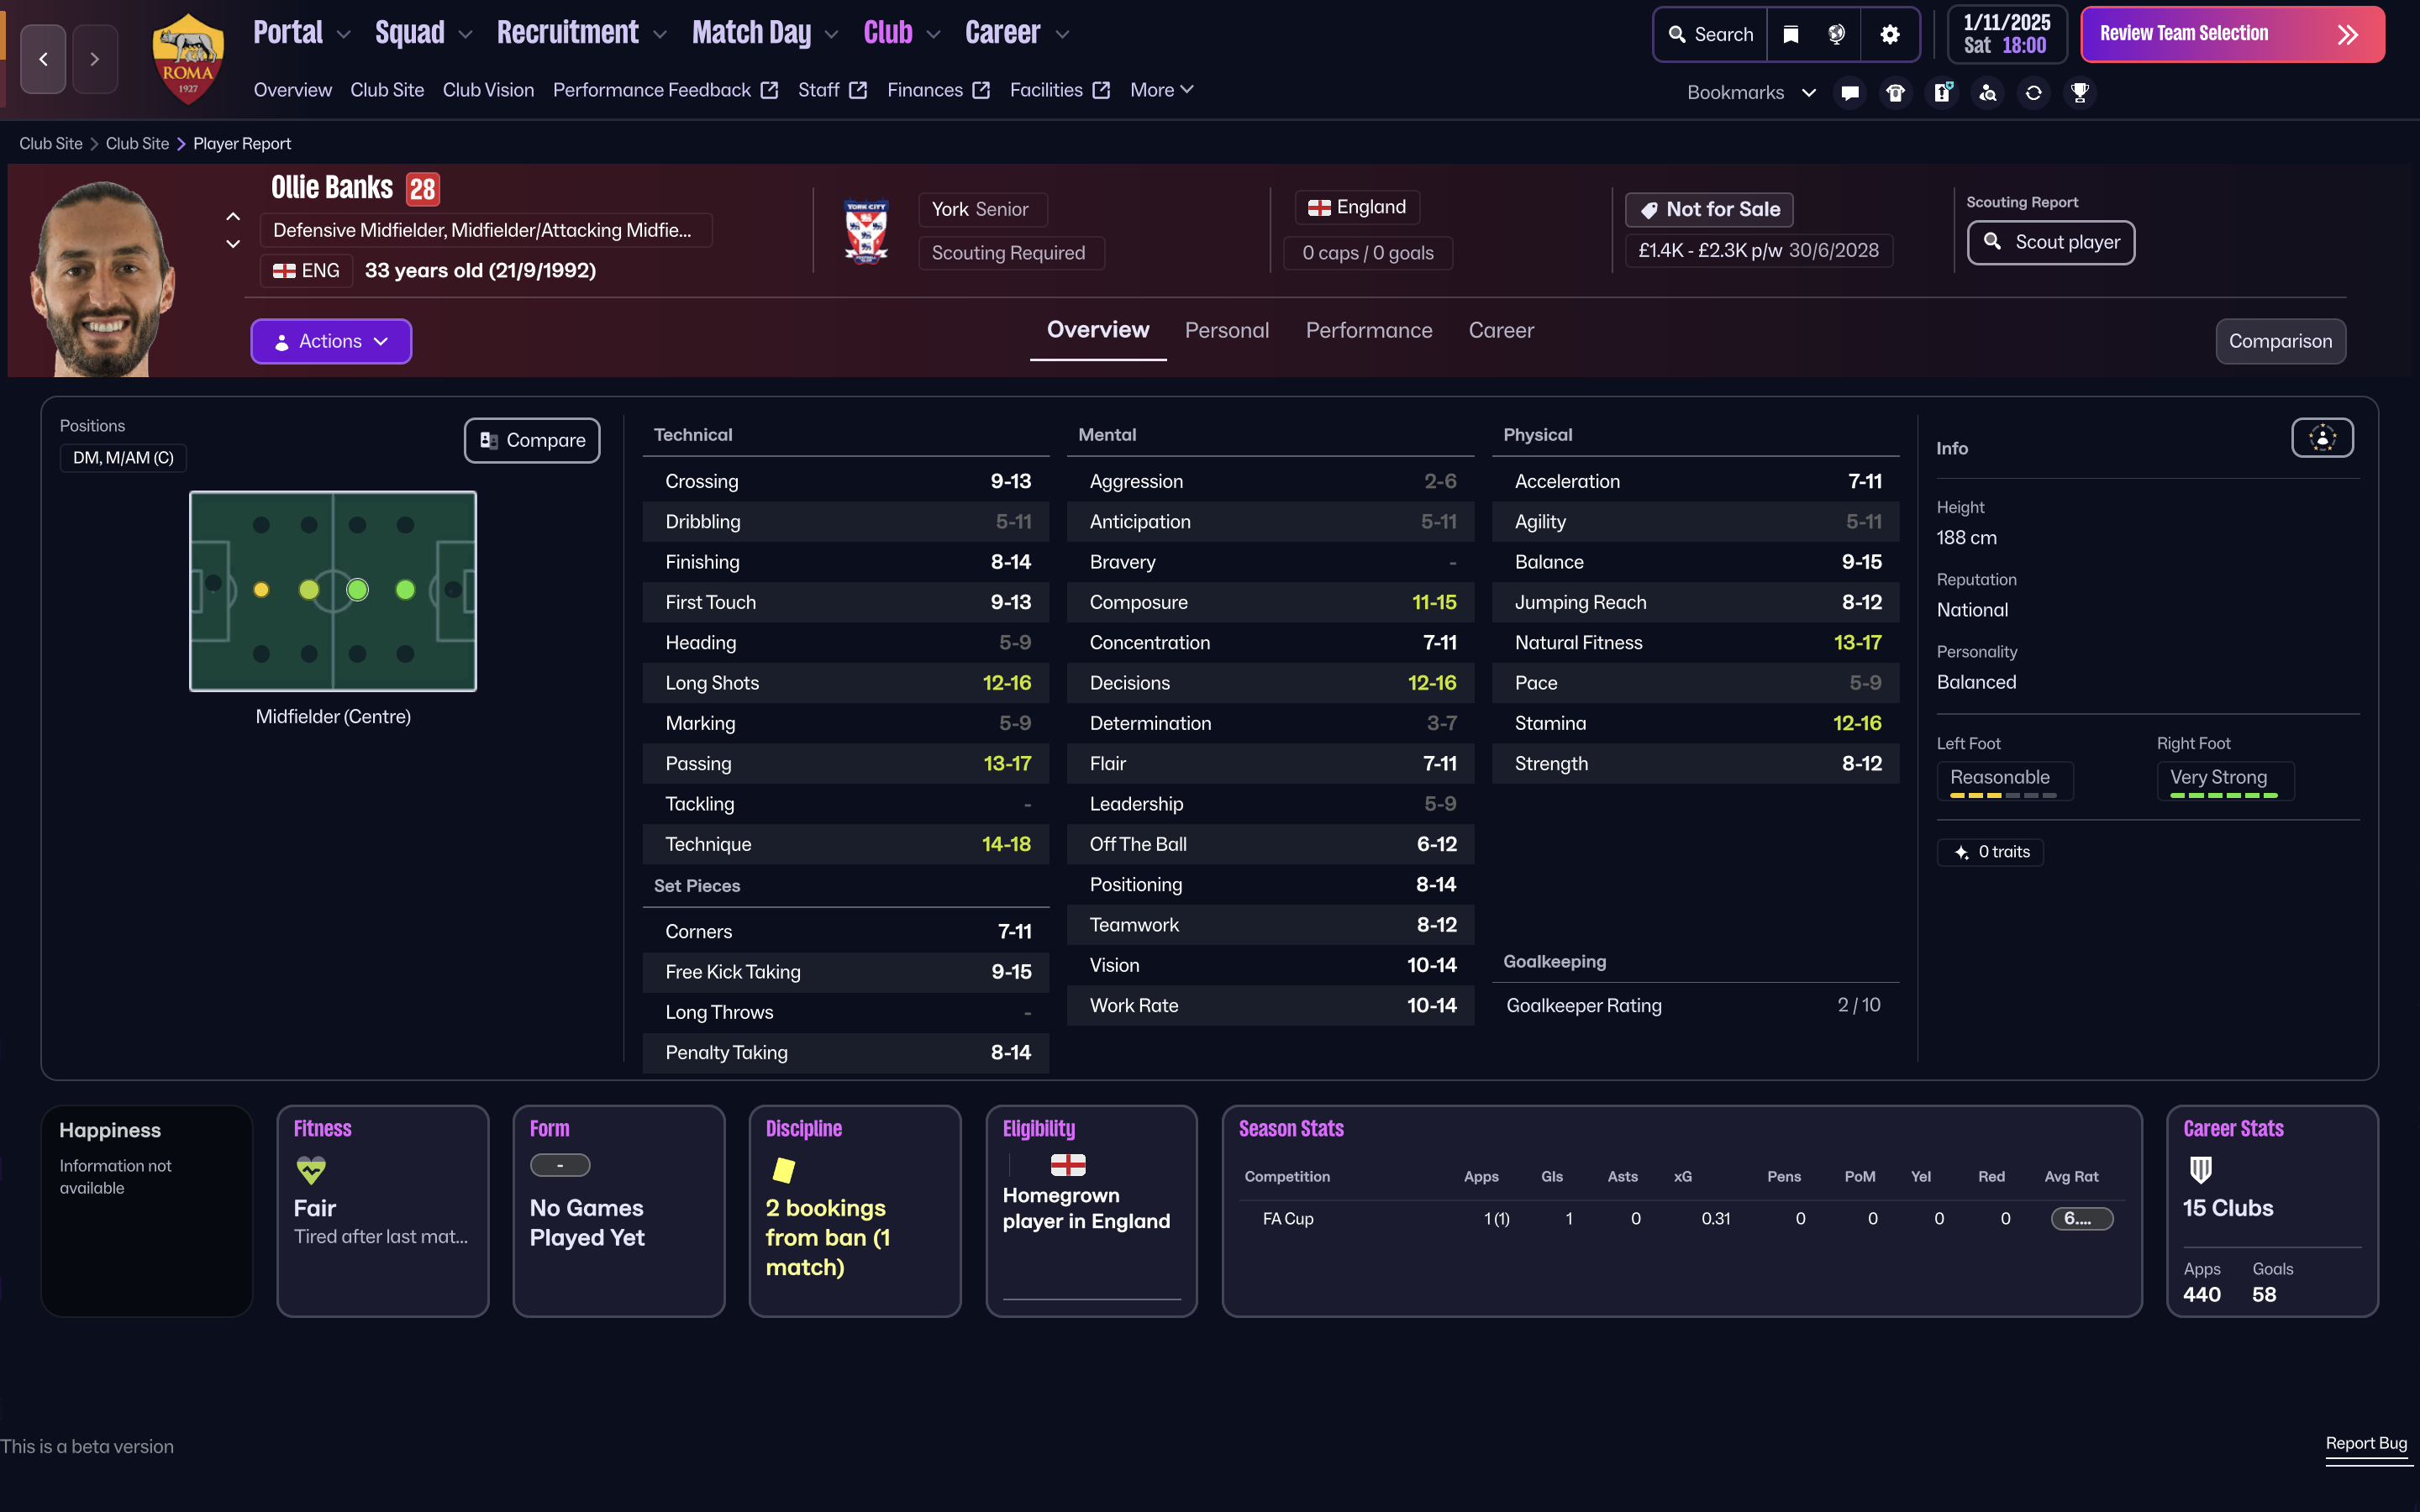2420x1512 pixels.
Task: Click the attribute view toggle icon in Info
Action: click(2322, 438)
